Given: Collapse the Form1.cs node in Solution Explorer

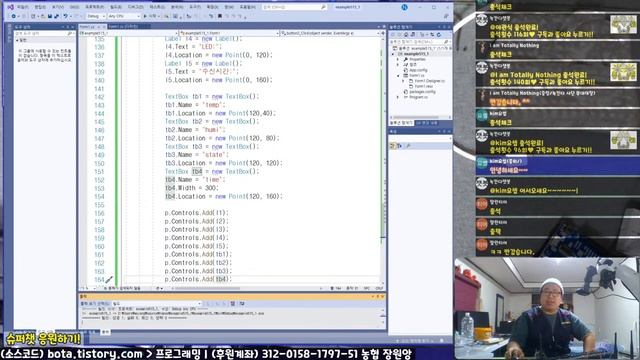Looking at the screenshot, I should point(398,76).
